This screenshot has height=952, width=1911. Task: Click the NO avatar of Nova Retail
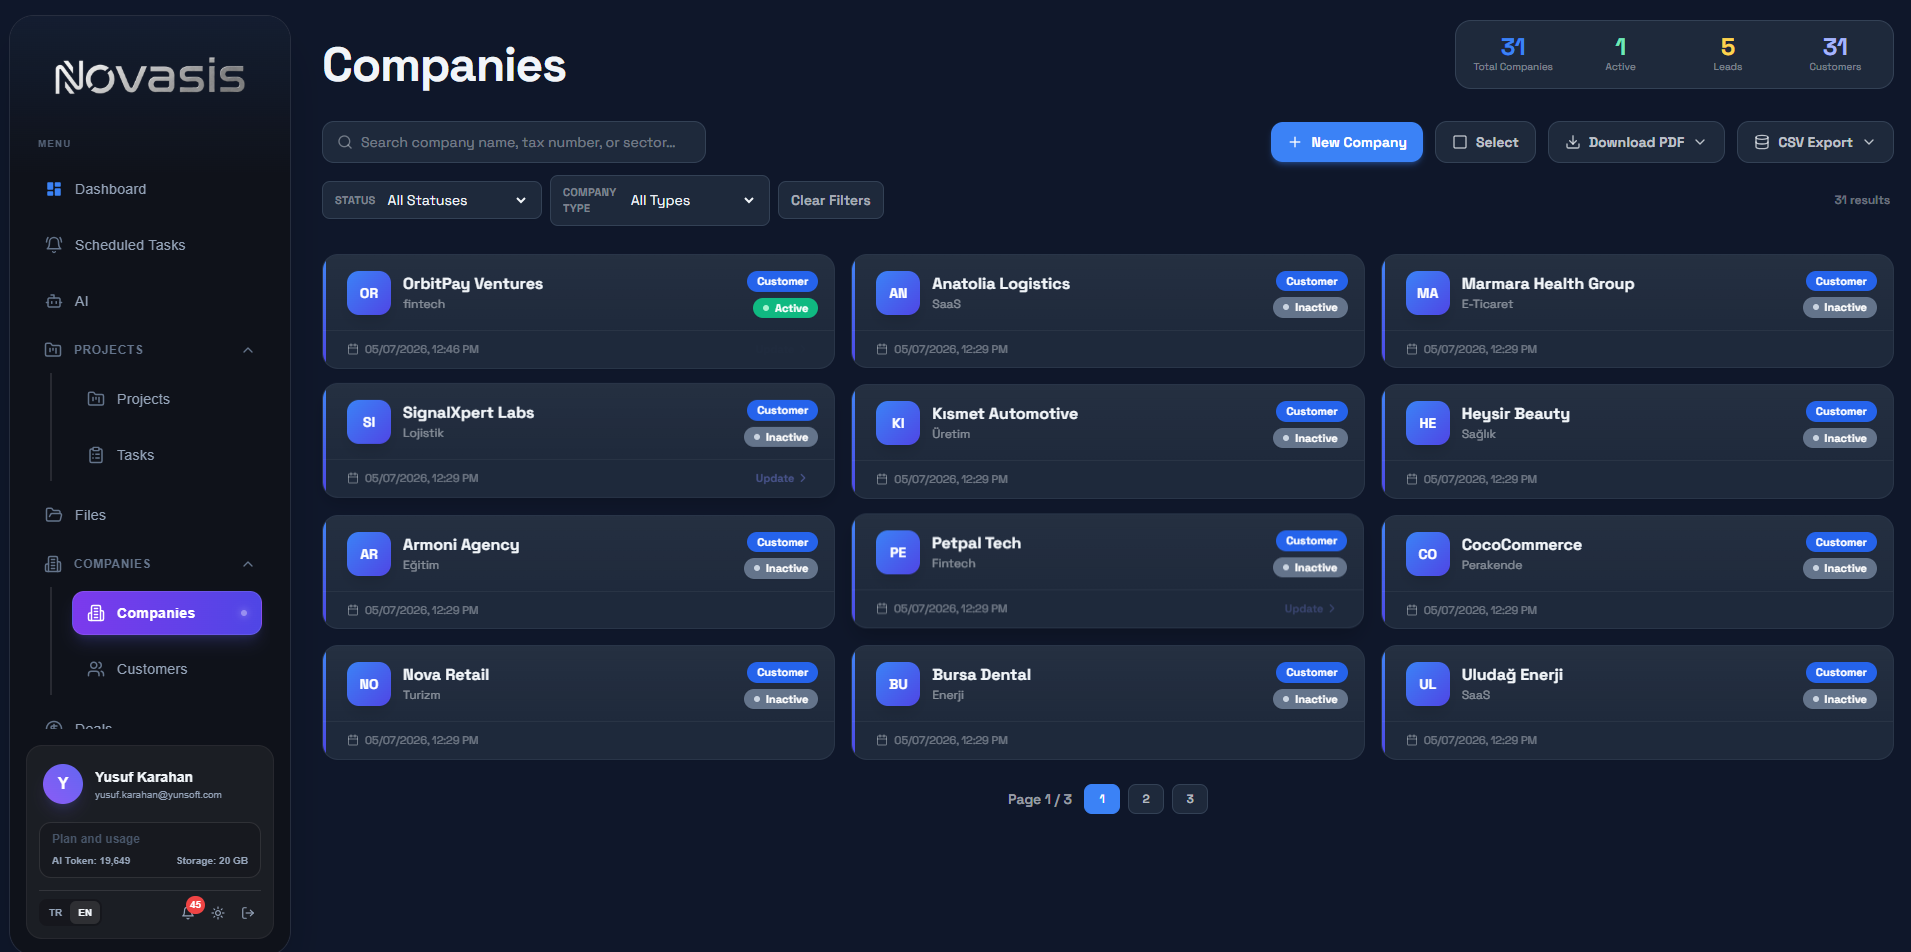[x=369, y=684]
